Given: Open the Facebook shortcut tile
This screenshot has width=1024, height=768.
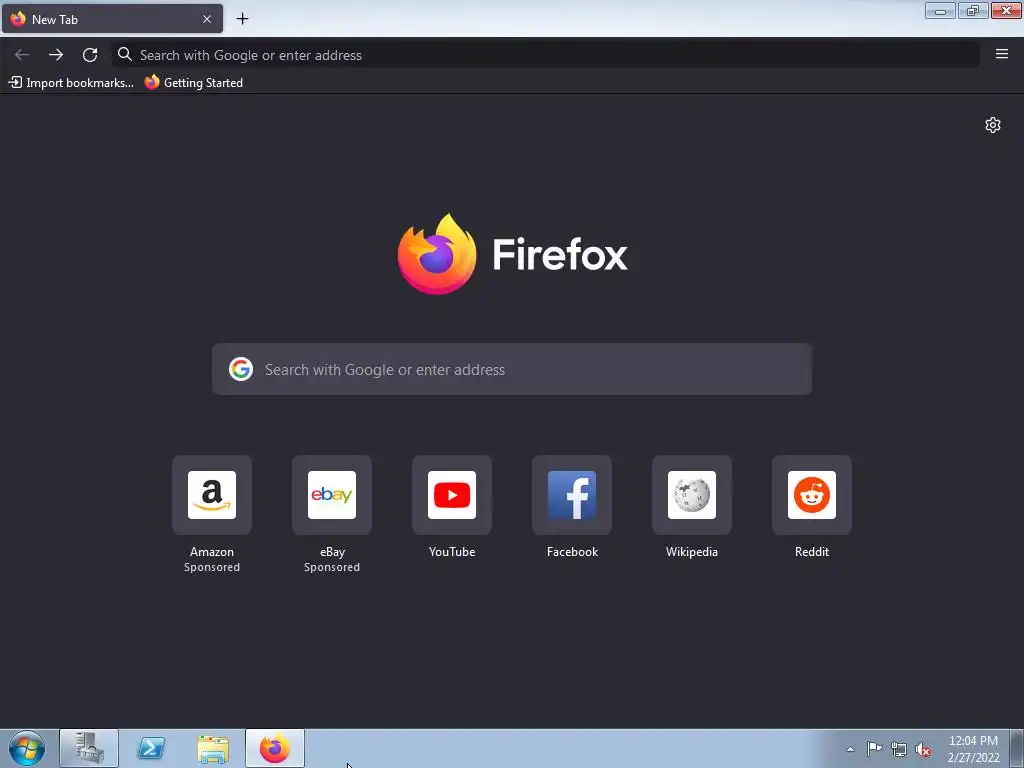Looking at the screenshot, I should (572, 495).
